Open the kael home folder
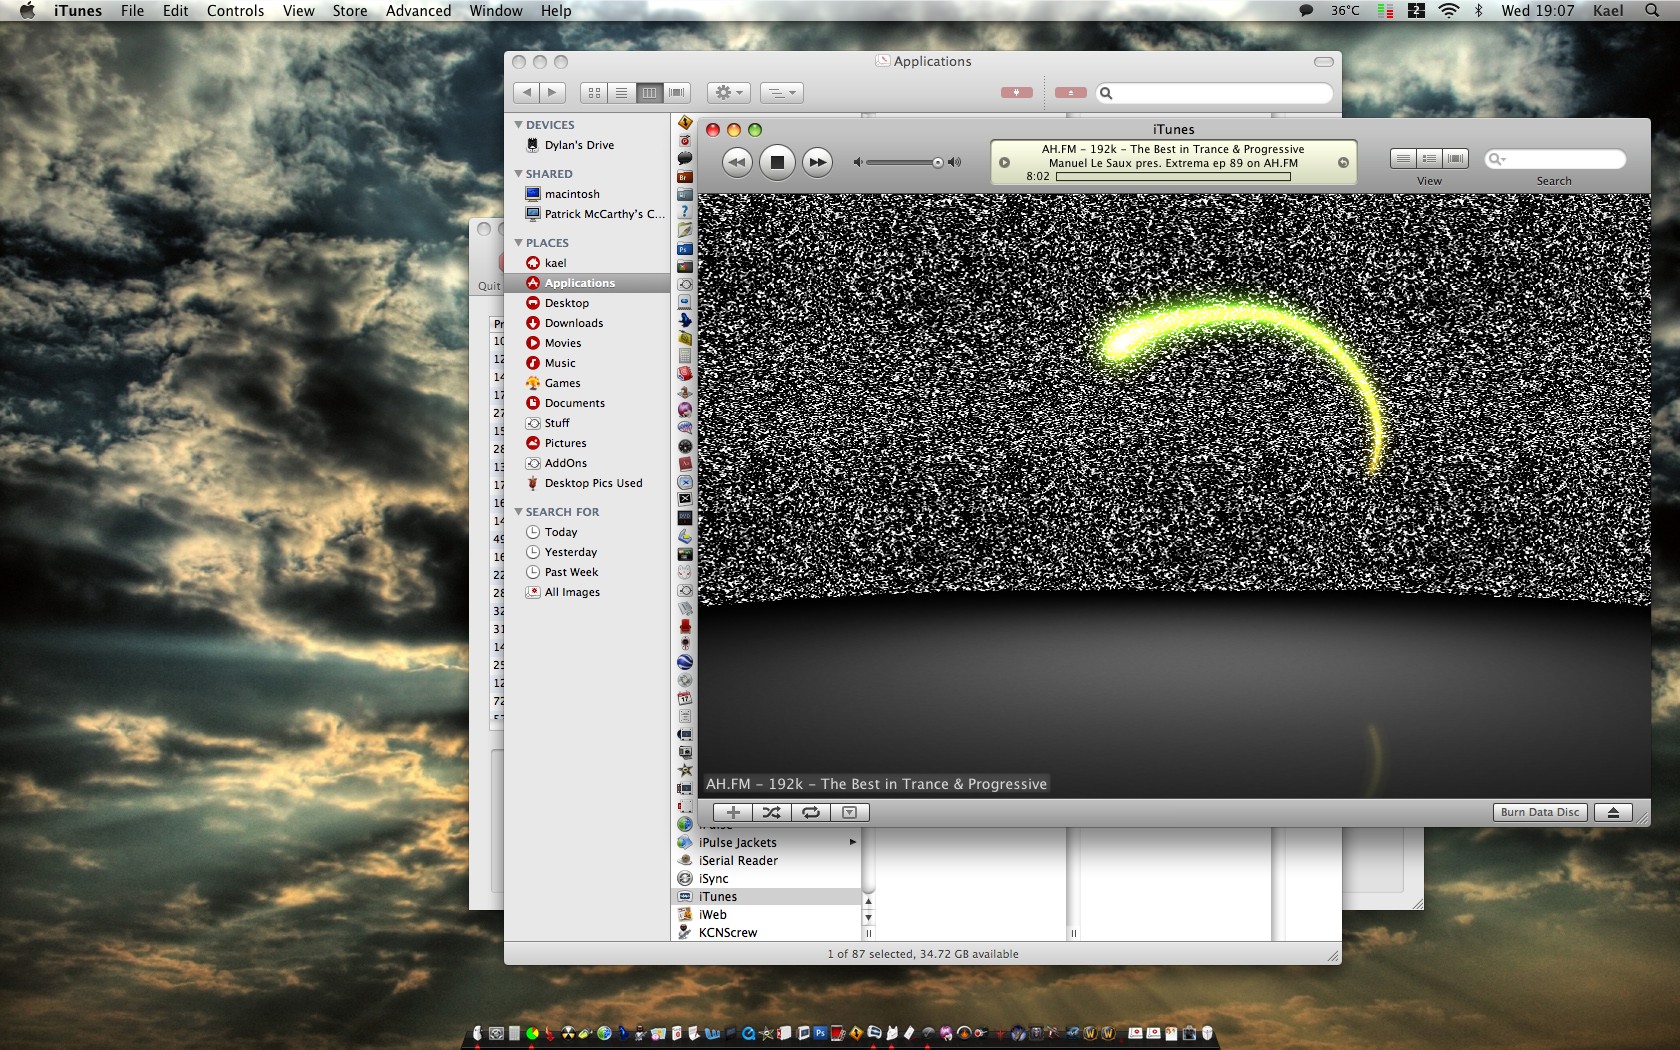The width and height of the screenshot is (1680, 1050). 587,263
